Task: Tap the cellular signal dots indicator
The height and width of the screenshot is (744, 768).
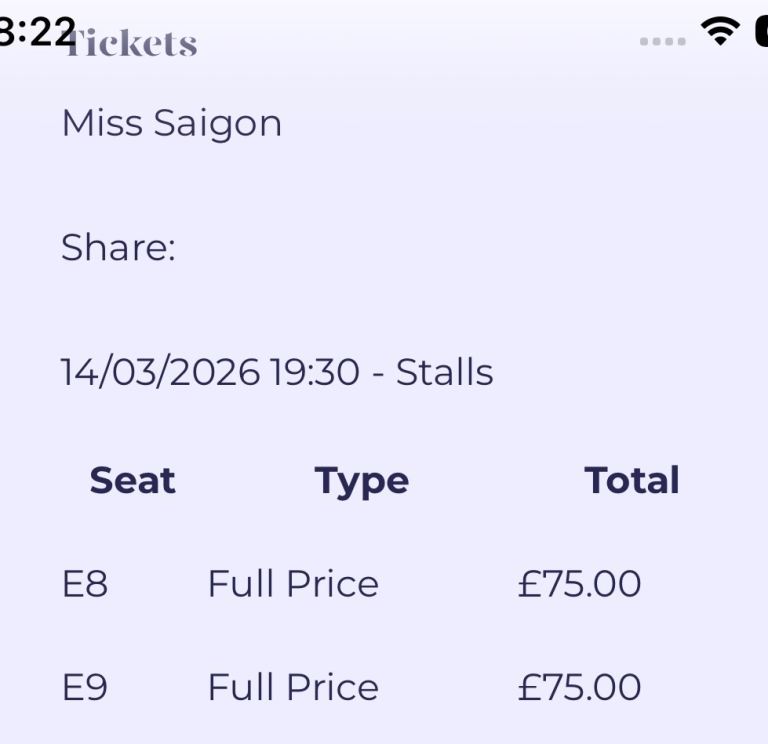Action: coord(662,41)
